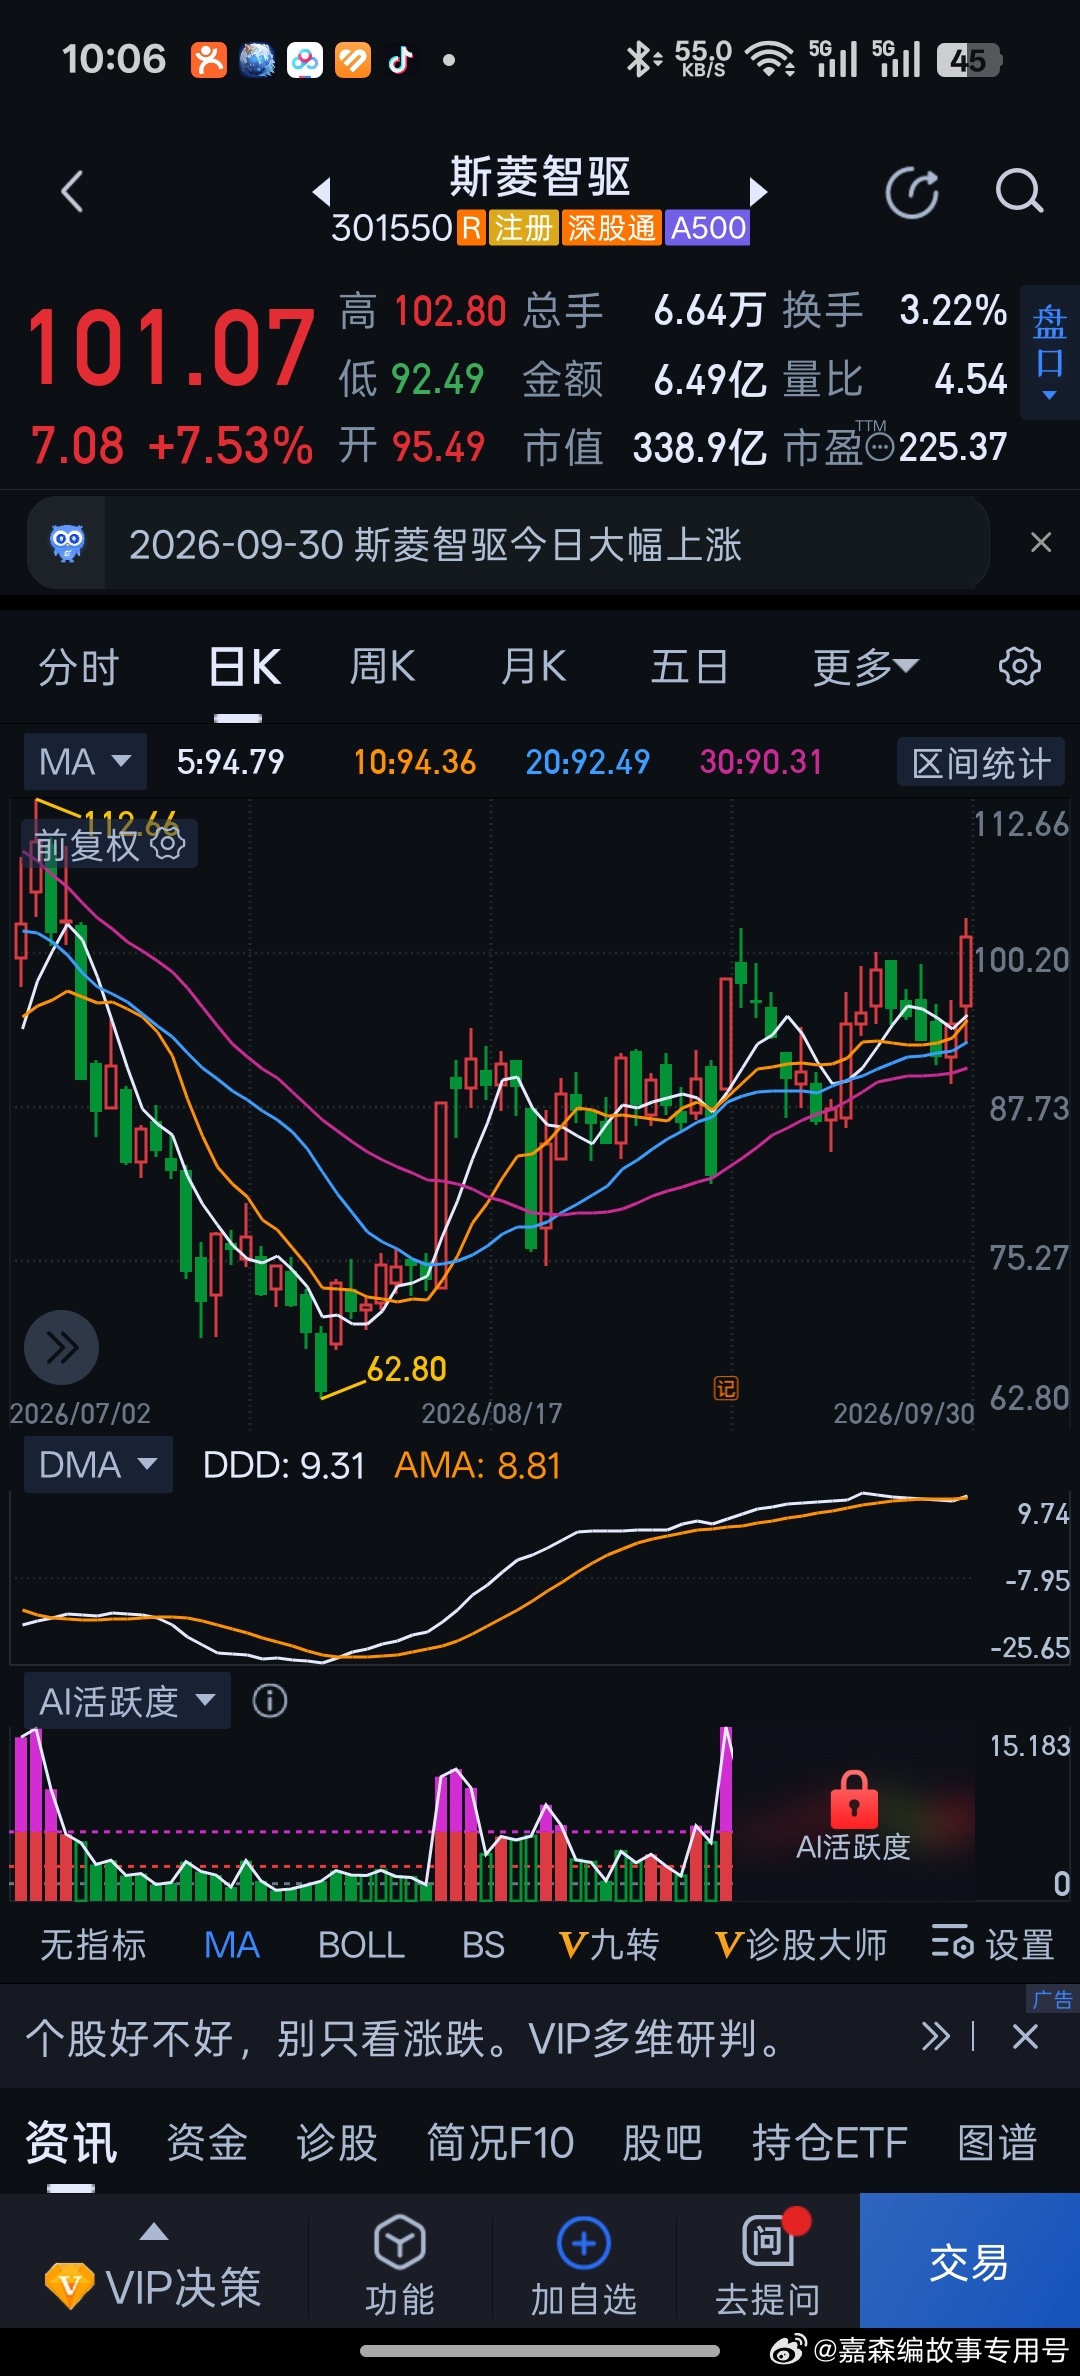Select the MA indicator option
The height and width of the screenshot is (2376, 1080).
(x=232, y=1945)
